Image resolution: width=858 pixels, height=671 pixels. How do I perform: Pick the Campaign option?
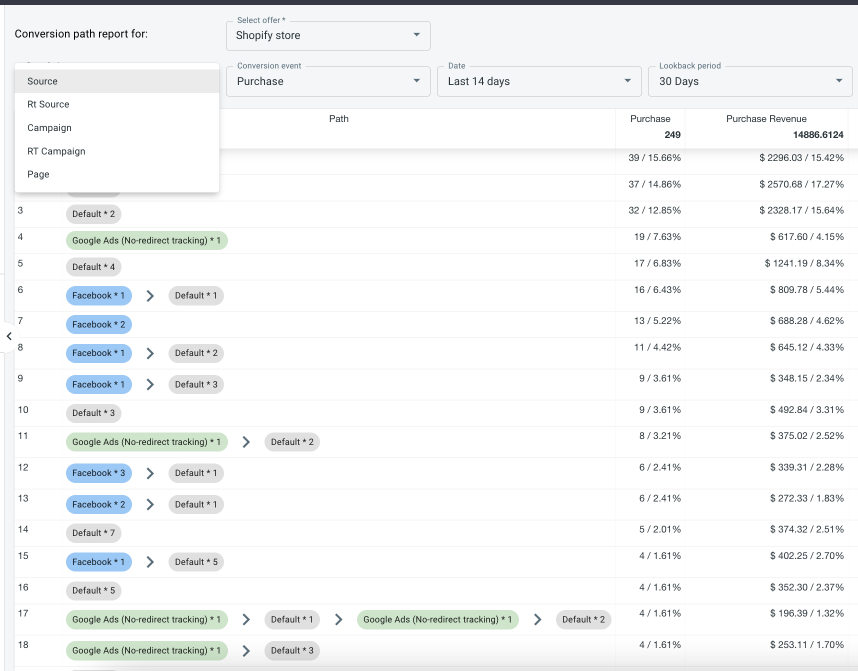117,128
